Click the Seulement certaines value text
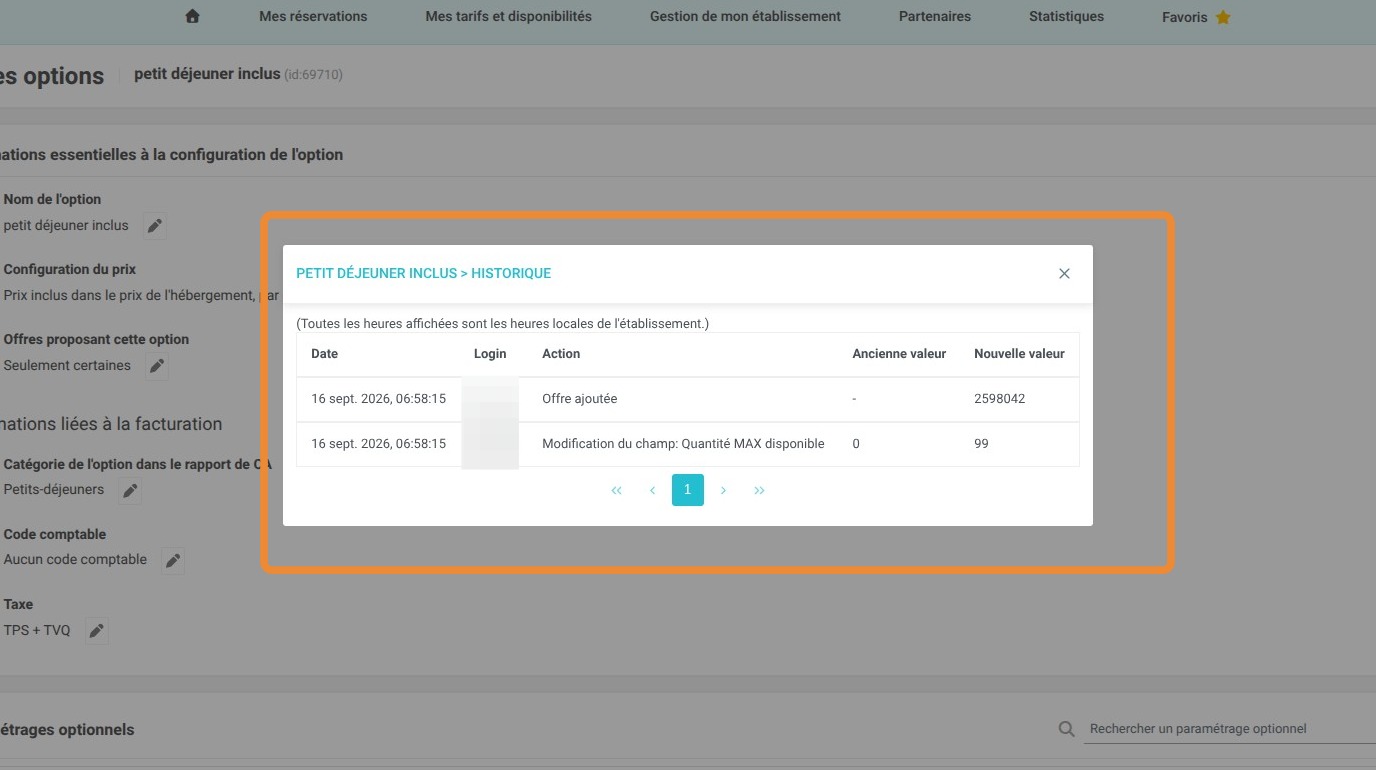This screenshot has height=770, width=1376. pos(67,366)
